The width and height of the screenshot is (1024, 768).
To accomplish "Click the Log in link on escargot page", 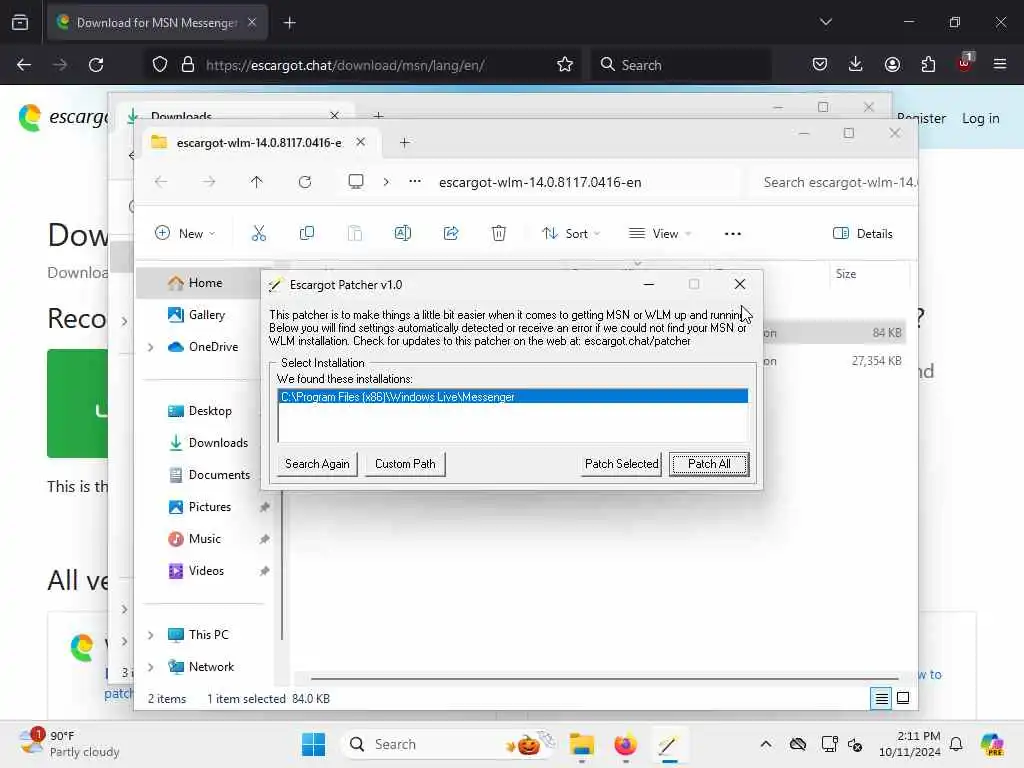I will pyautogui.click(x=980, y=118).
